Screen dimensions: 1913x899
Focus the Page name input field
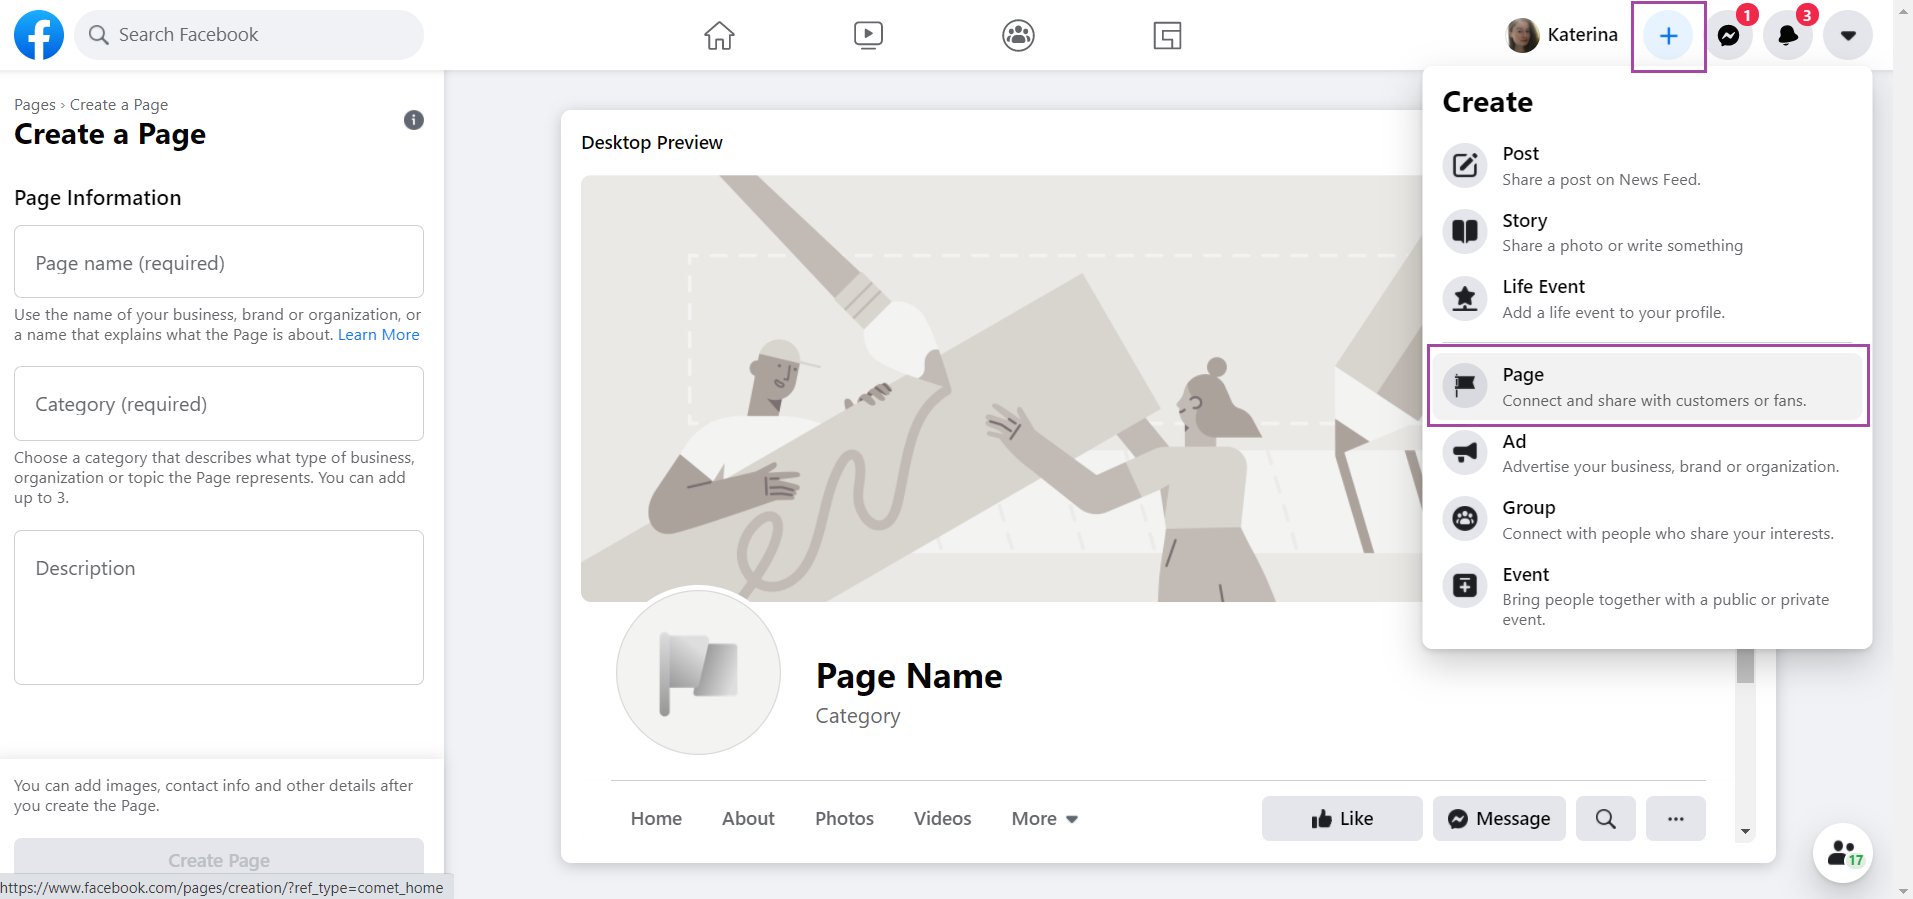coord(219,262)
